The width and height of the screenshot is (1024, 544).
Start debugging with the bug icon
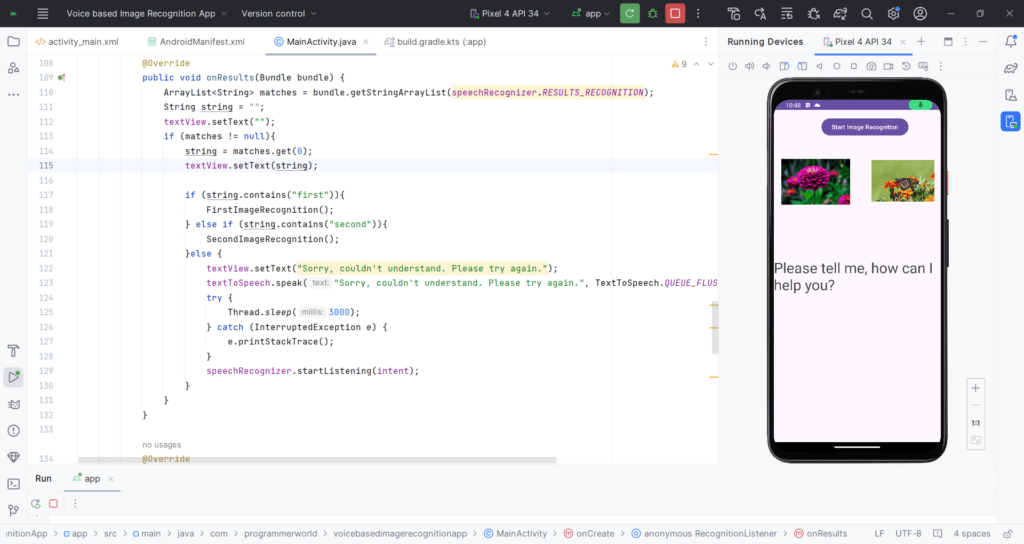652,13
